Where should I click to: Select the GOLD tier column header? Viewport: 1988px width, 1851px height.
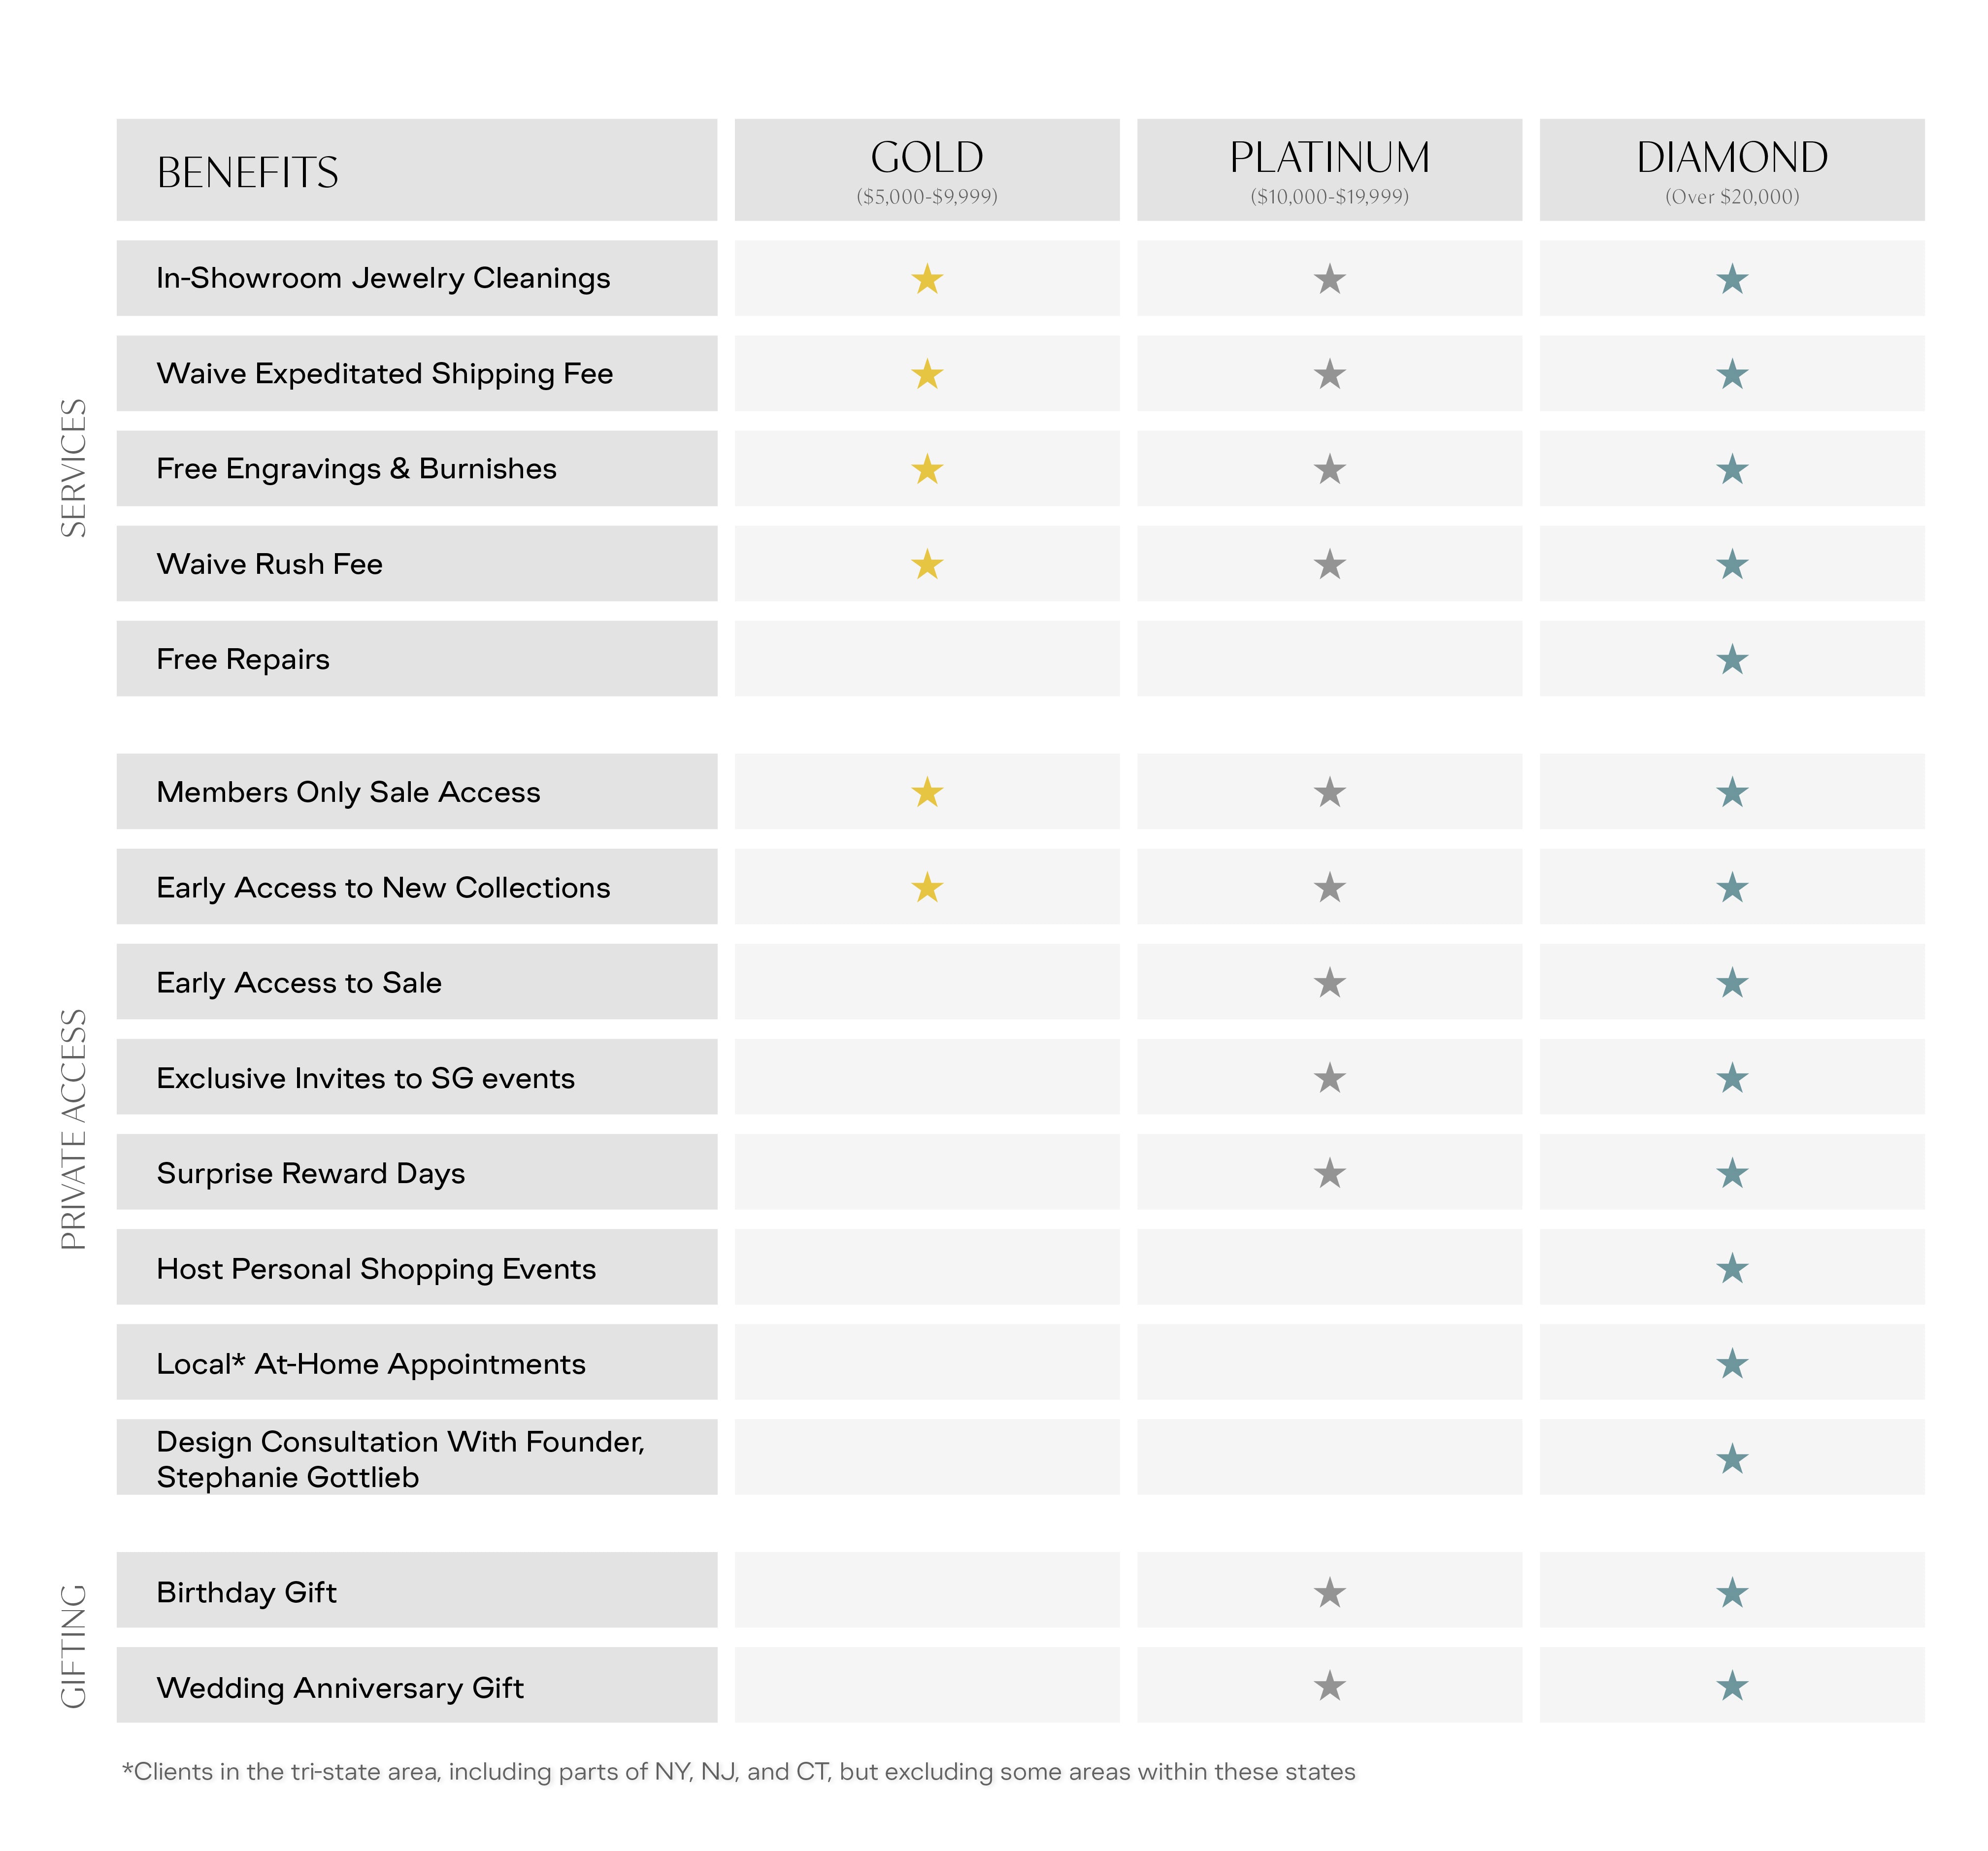point(927,170)
